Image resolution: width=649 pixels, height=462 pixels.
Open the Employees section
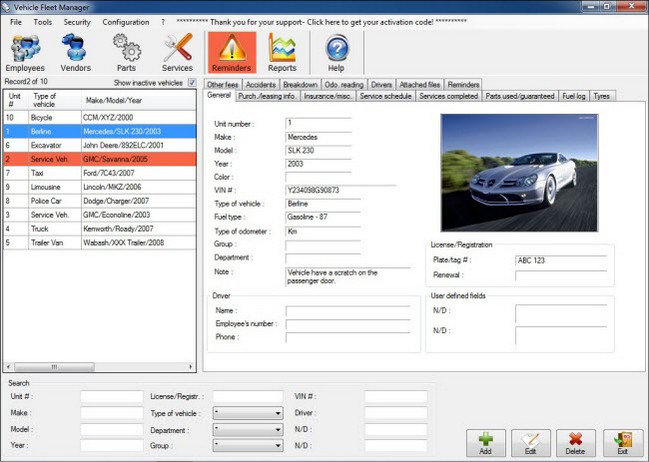25,52
